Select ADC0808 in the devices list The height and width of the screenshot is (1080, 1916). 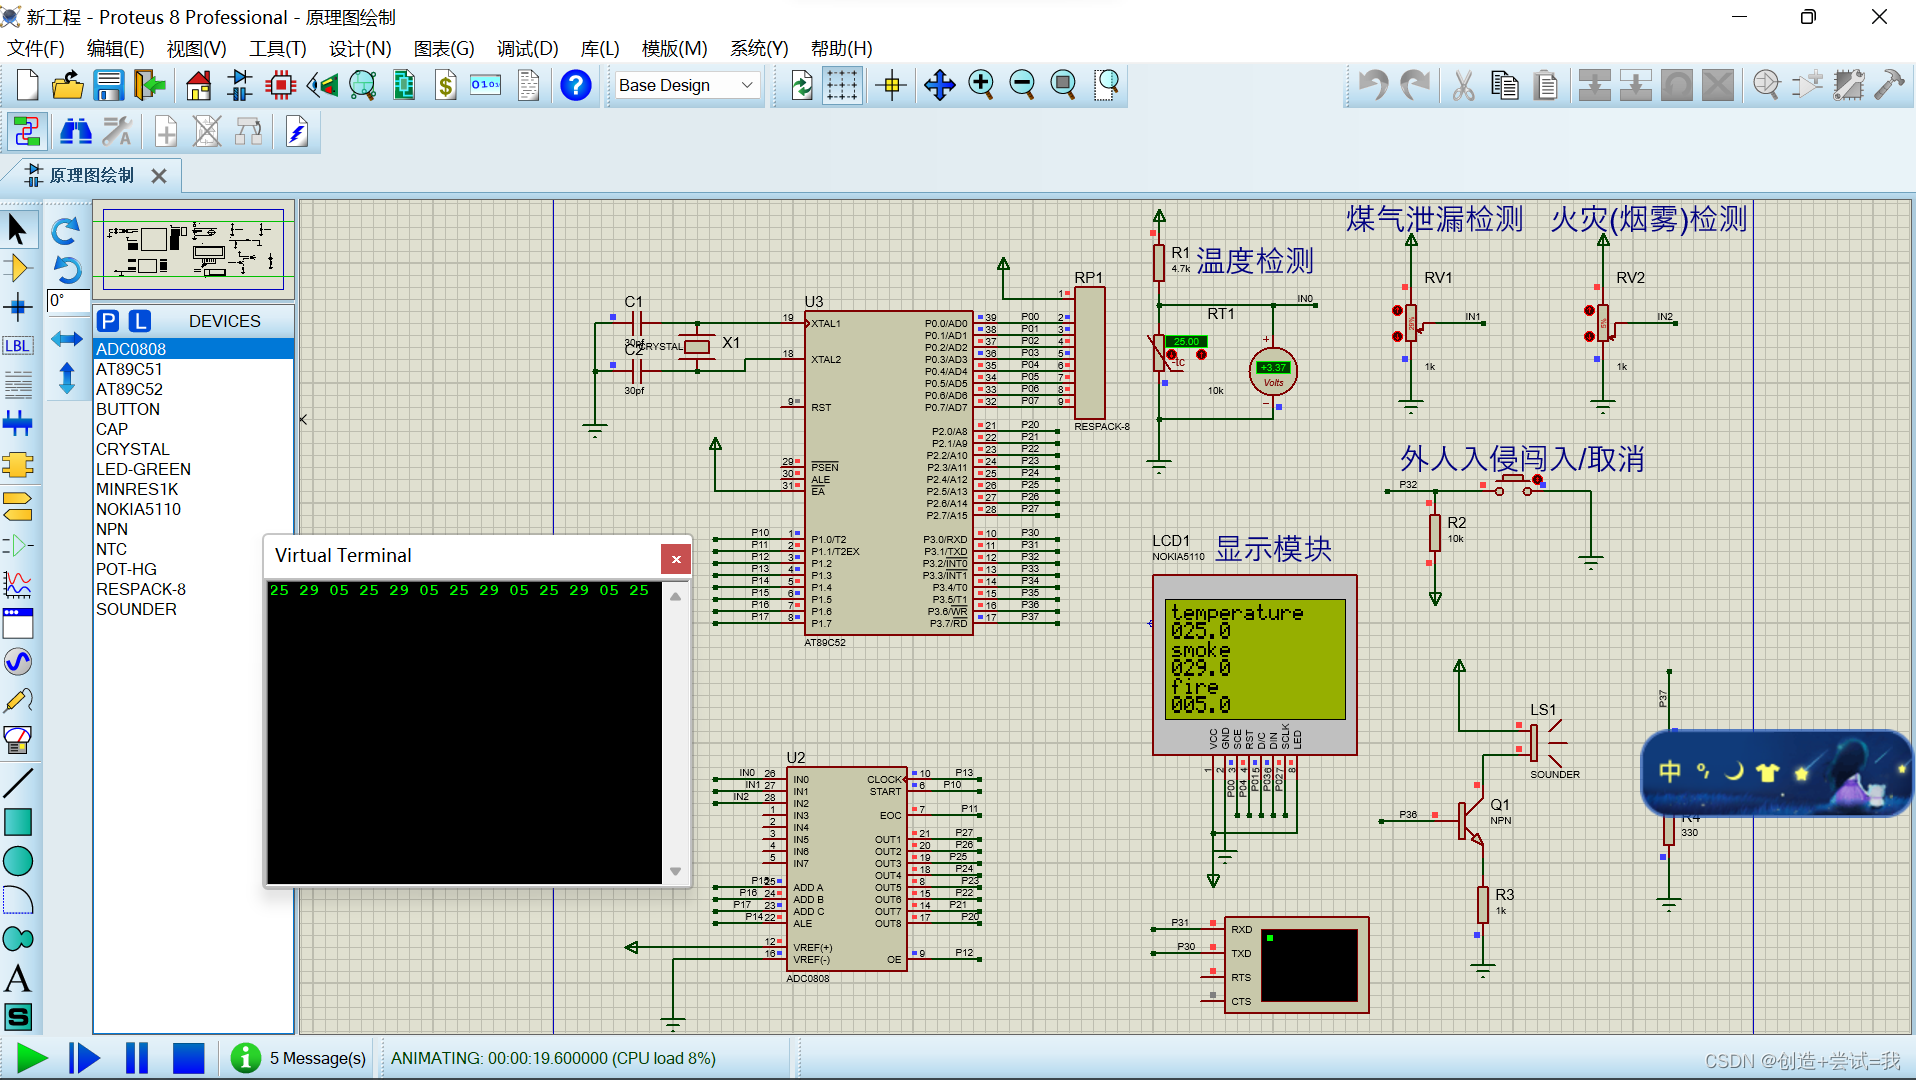(x=194, y=349)
